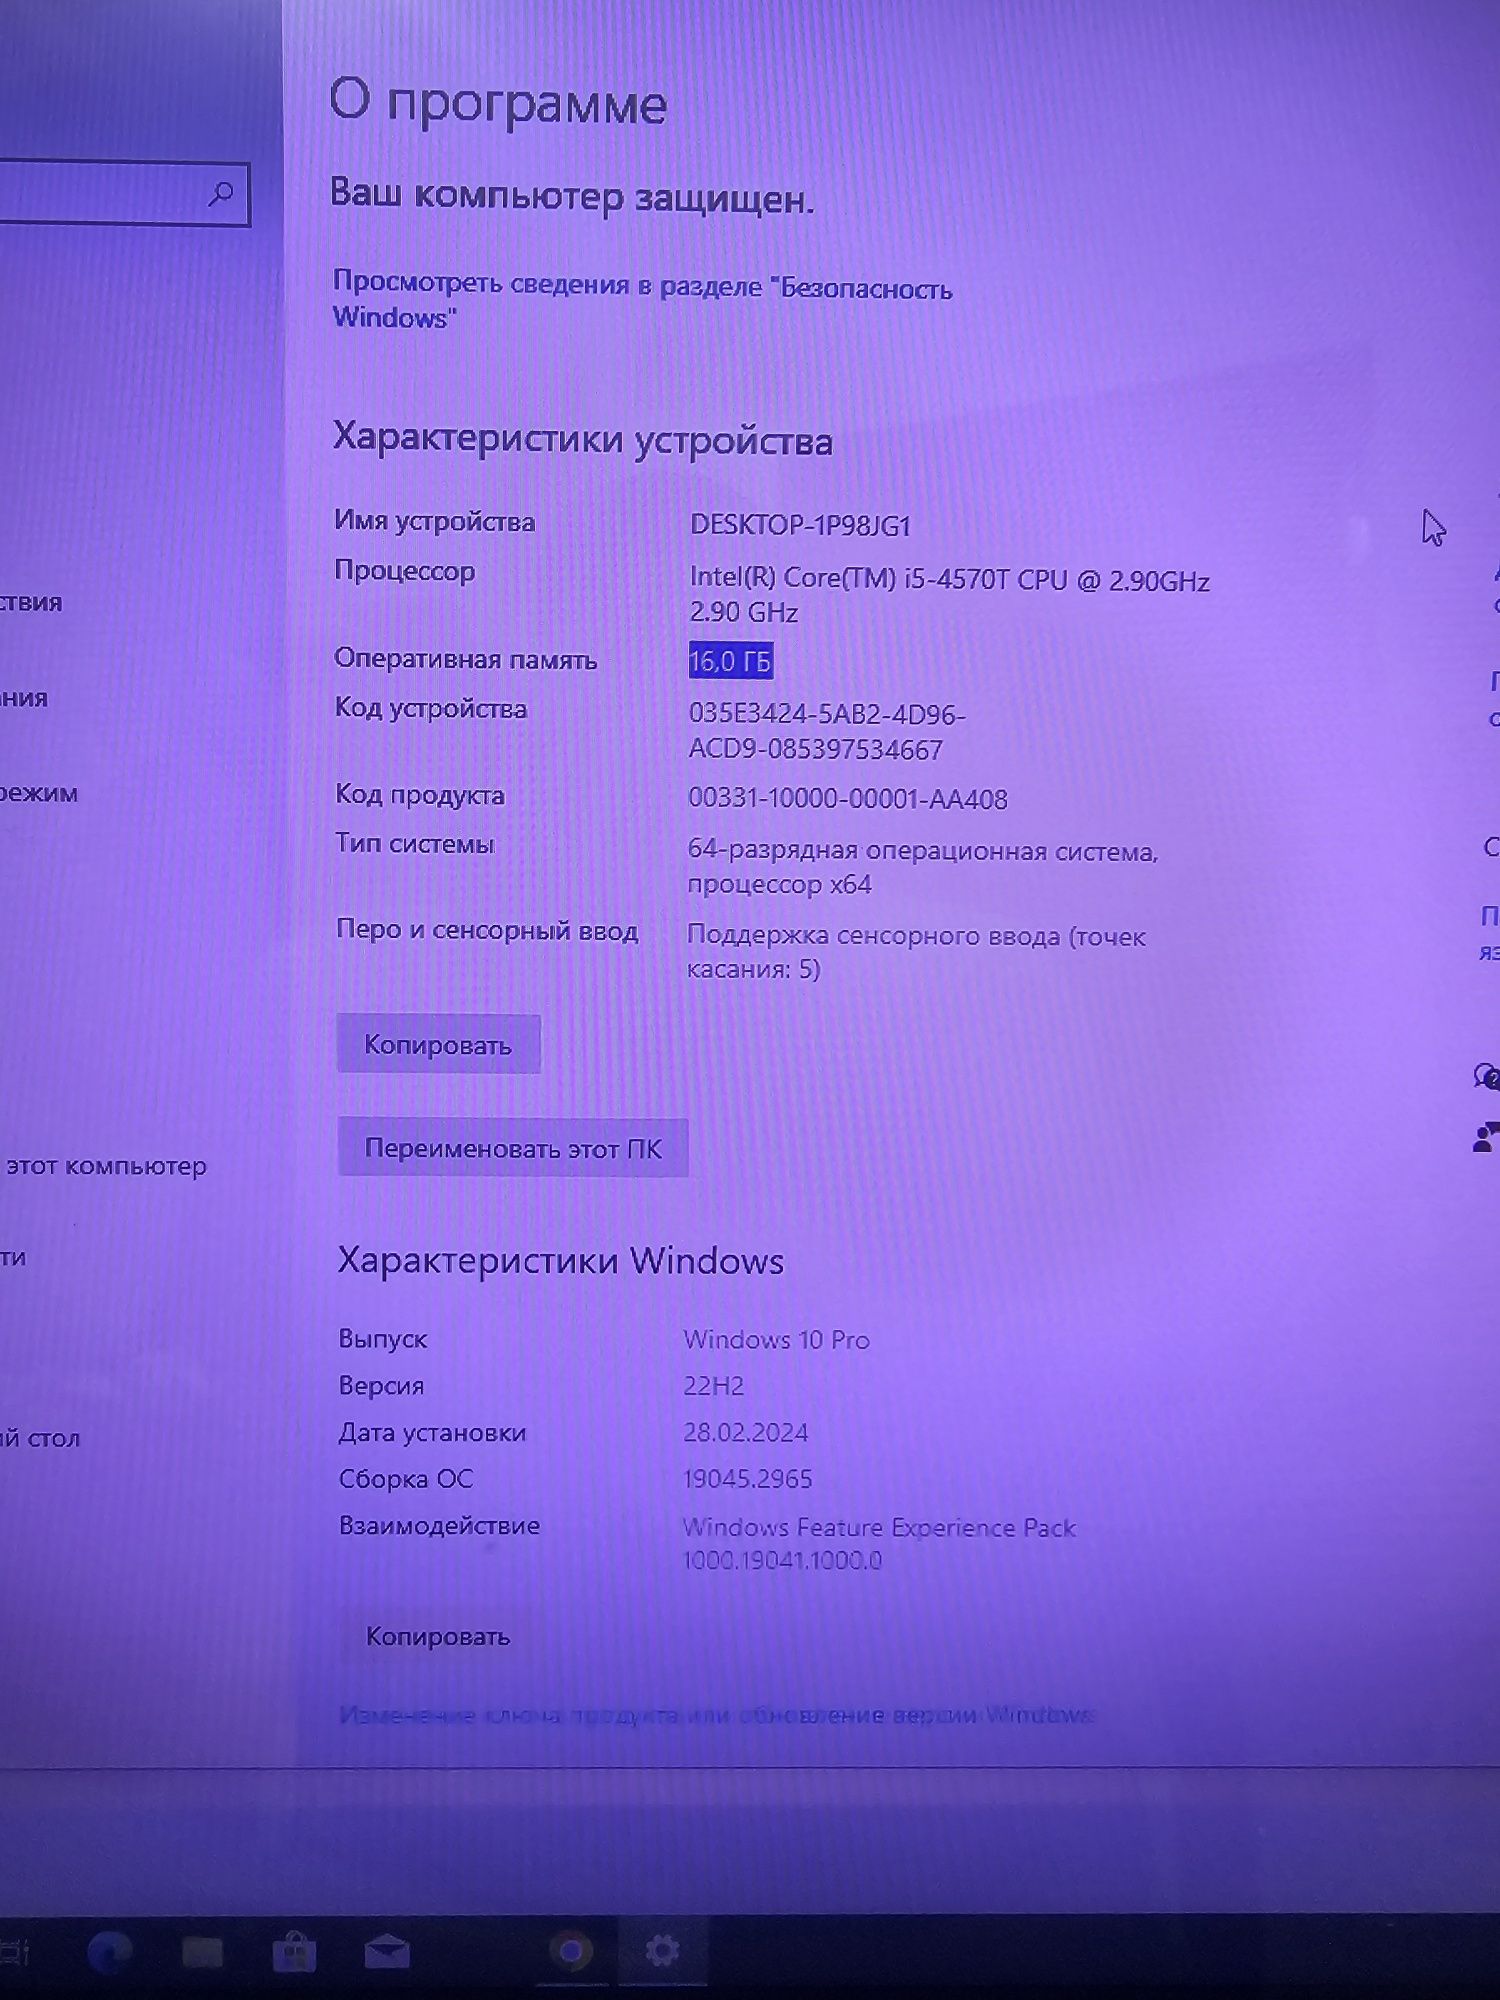Switch to Google Chrome on the taskbar

click(571, 1951)
